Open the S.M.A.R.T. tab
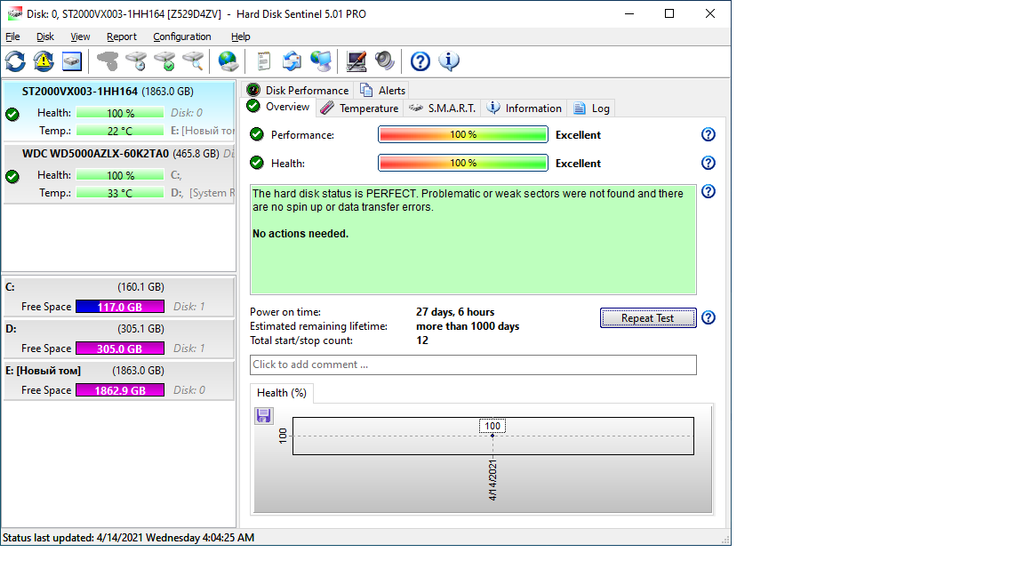 click(x=442, y=108)
